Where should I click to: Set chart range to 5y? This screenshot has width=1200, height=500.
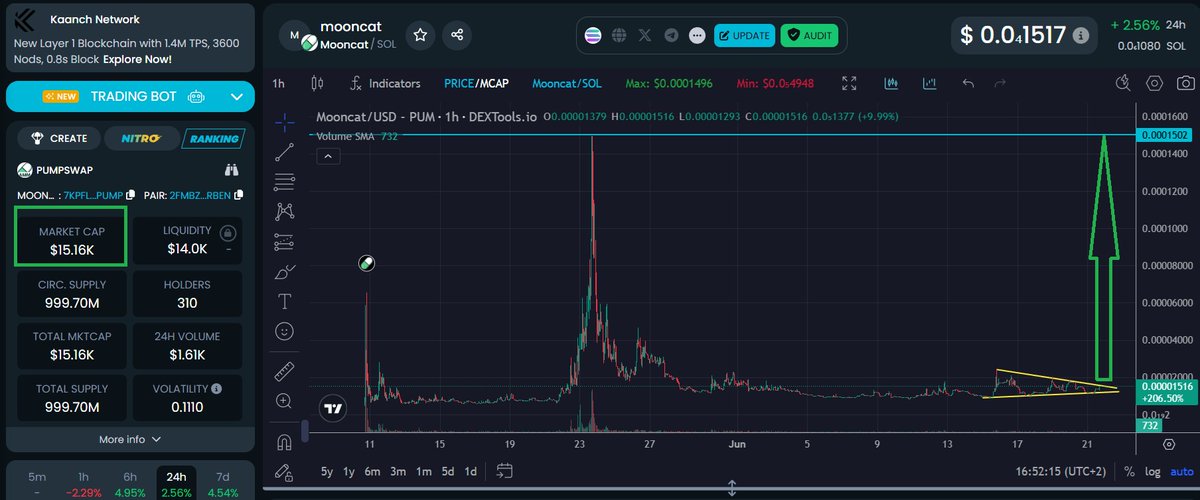[326, 471]
